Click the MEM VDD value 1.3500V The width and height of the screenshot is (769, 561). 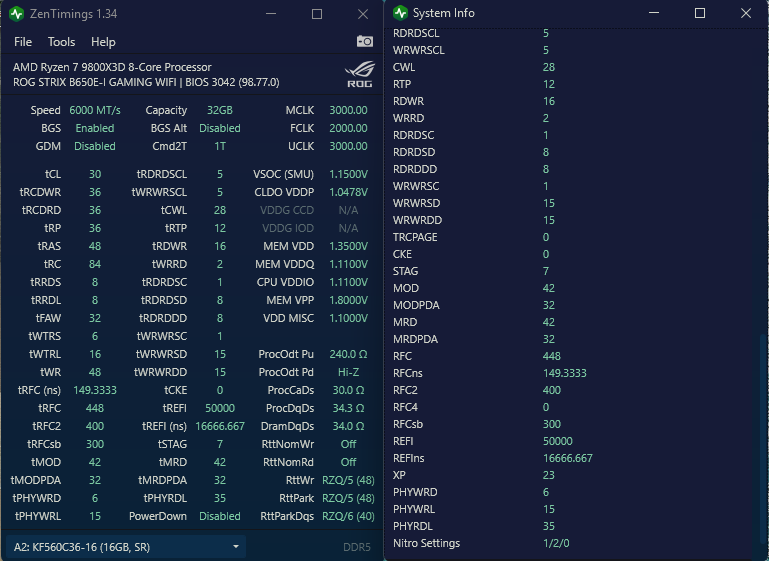tap(348, 246)
